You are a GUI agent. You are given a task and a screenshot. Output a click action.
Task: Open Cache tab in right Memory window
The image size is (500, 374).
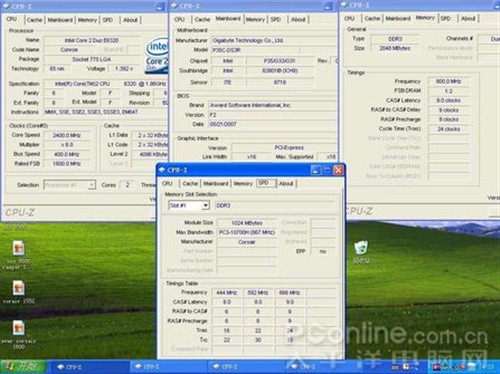372,18
